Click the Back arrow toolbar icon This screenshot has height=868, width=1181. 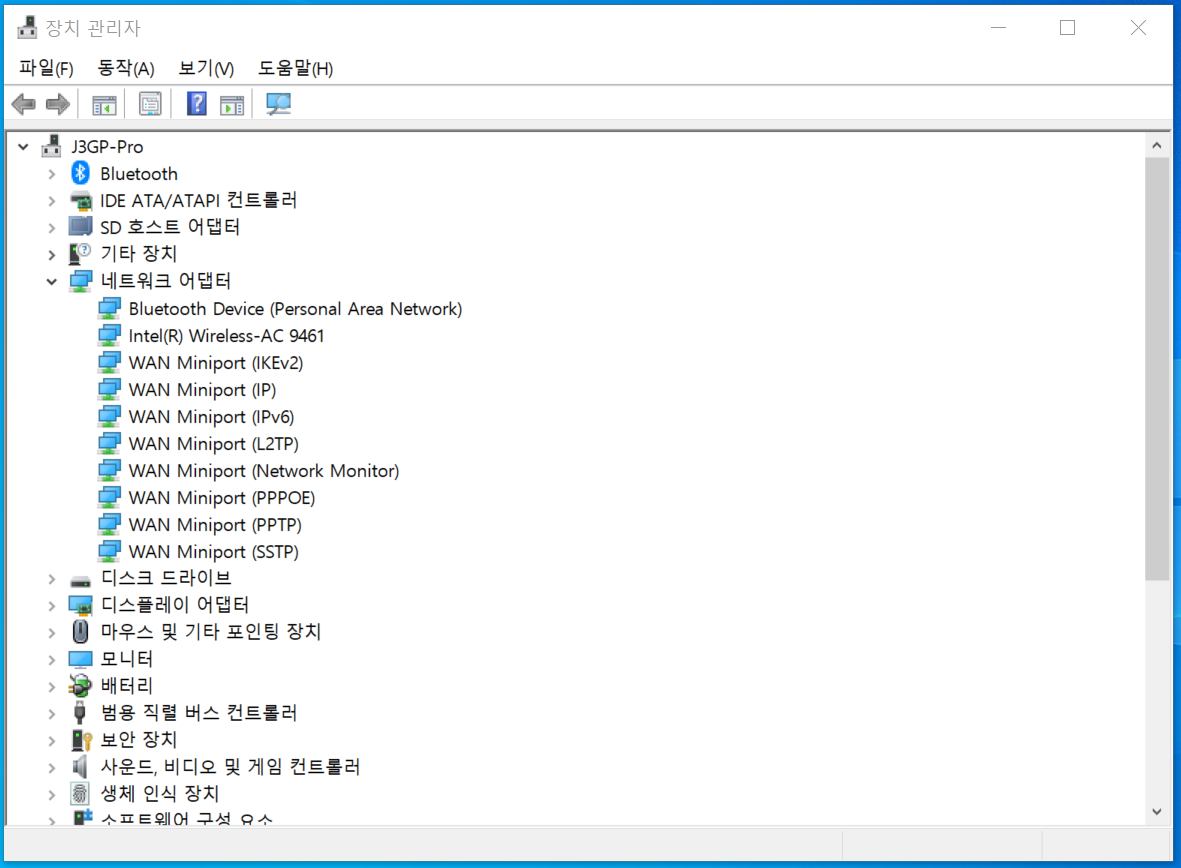coord(24,104)
